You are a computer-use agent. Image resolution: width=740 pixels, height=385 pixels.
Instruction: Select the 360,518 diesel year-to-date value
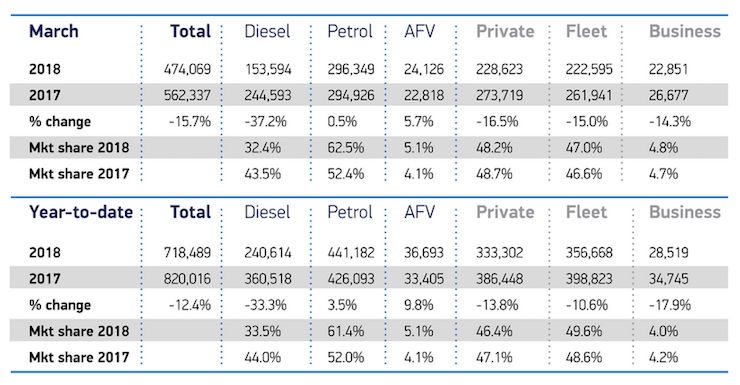pyautogui.click(x=268, y=279)
